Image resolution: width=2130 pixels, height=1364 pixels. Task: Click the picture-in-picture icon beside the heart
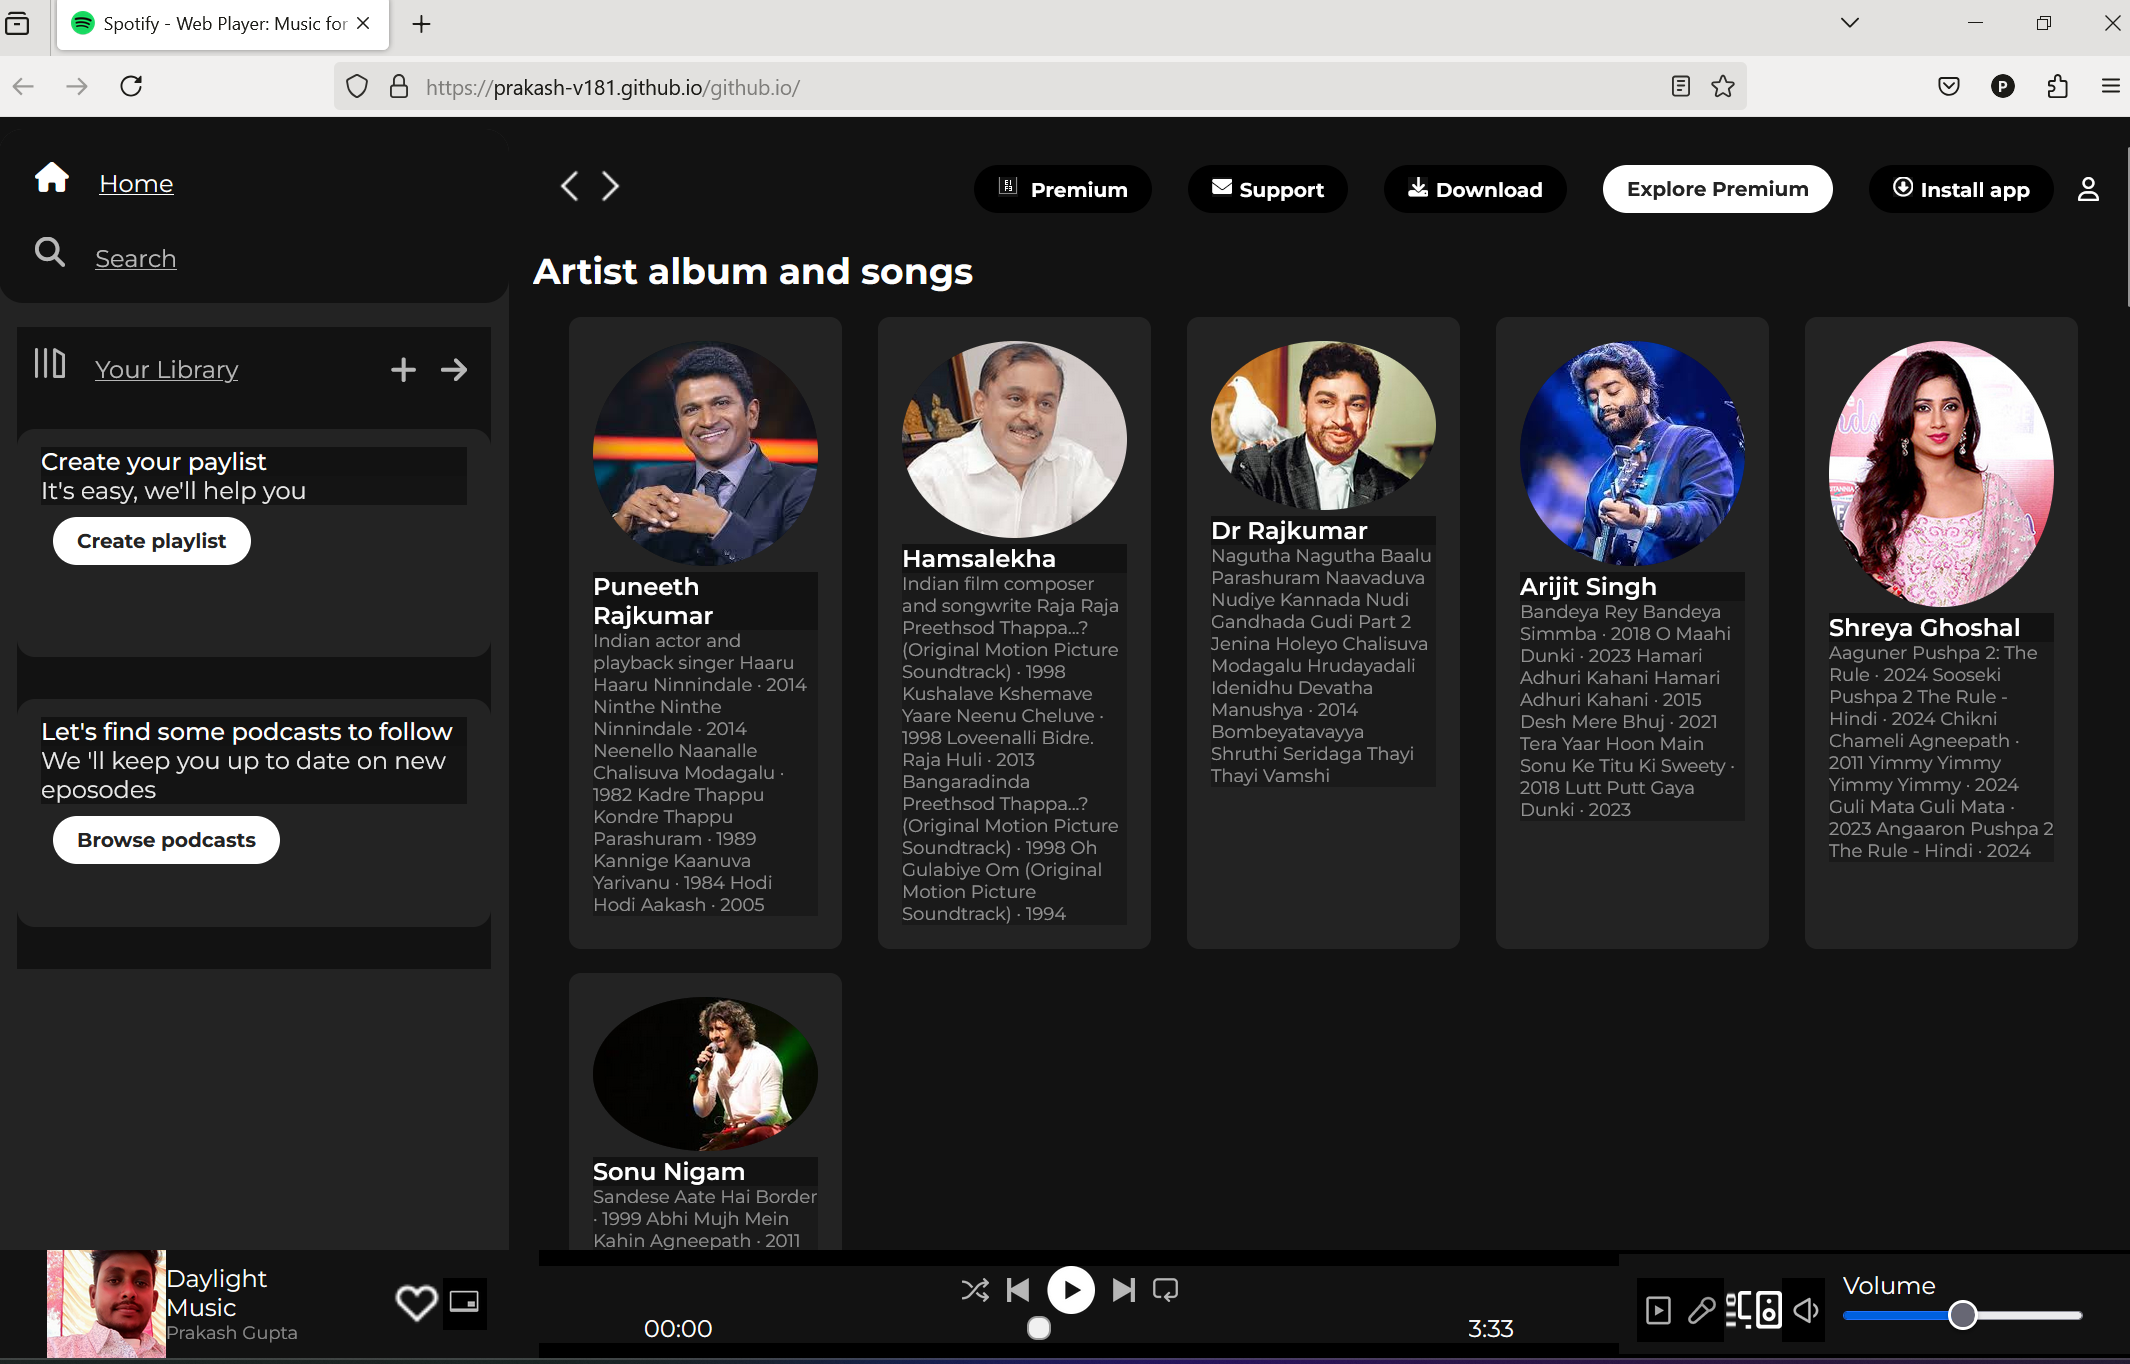pos(464,1302)
